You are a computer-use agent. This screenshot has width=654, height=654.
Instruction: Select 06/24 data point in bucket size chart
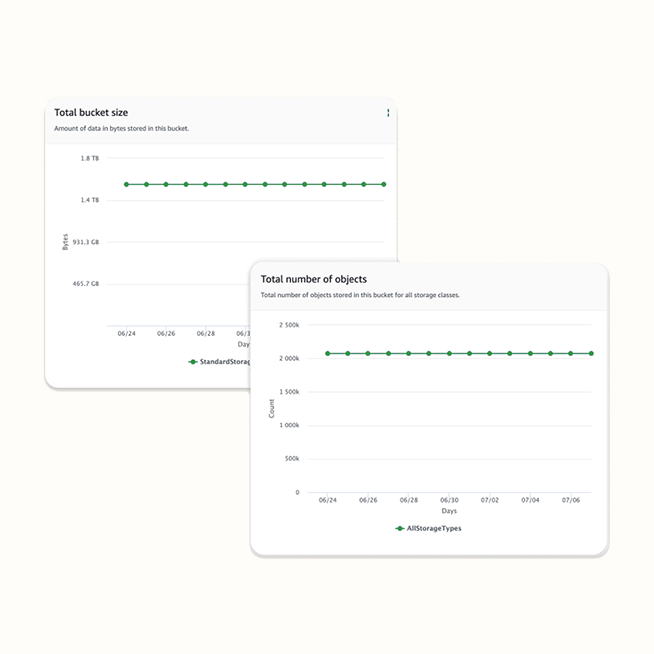point(126,184)
